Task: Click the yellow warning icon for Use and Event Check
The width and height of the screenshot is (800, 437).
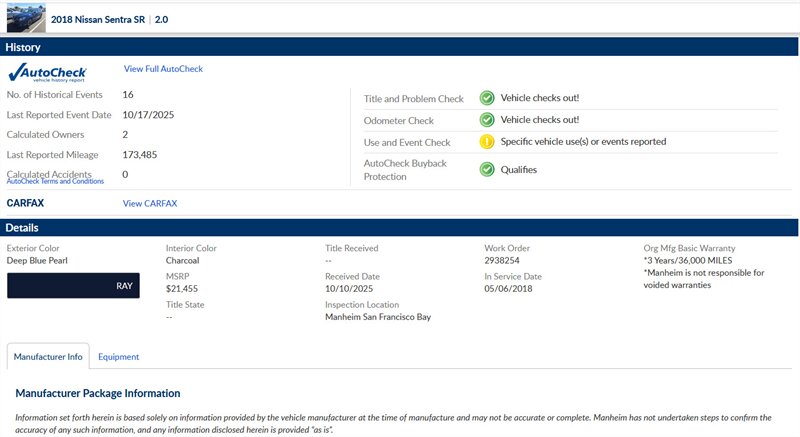Action: (x=487, y=142)
